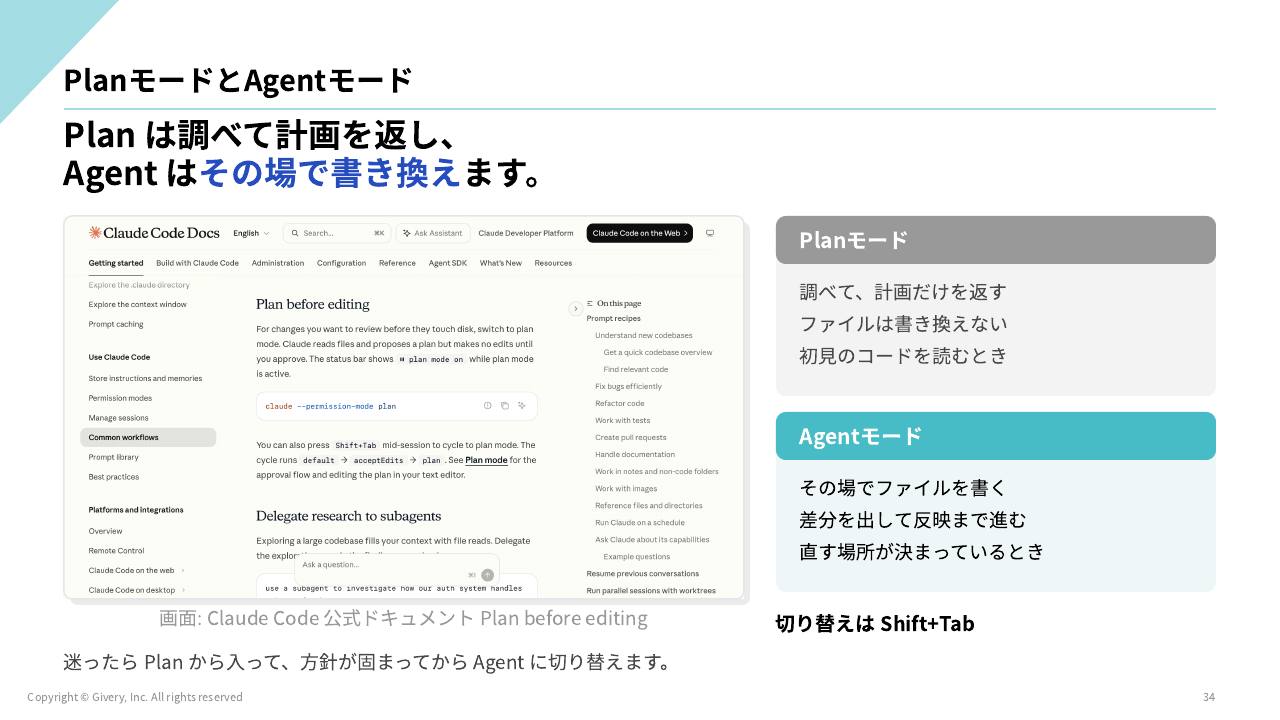Viewport: 1280px width, 720px height.
Task: Jump to Run Claude on a schedule
Action: 640,522
